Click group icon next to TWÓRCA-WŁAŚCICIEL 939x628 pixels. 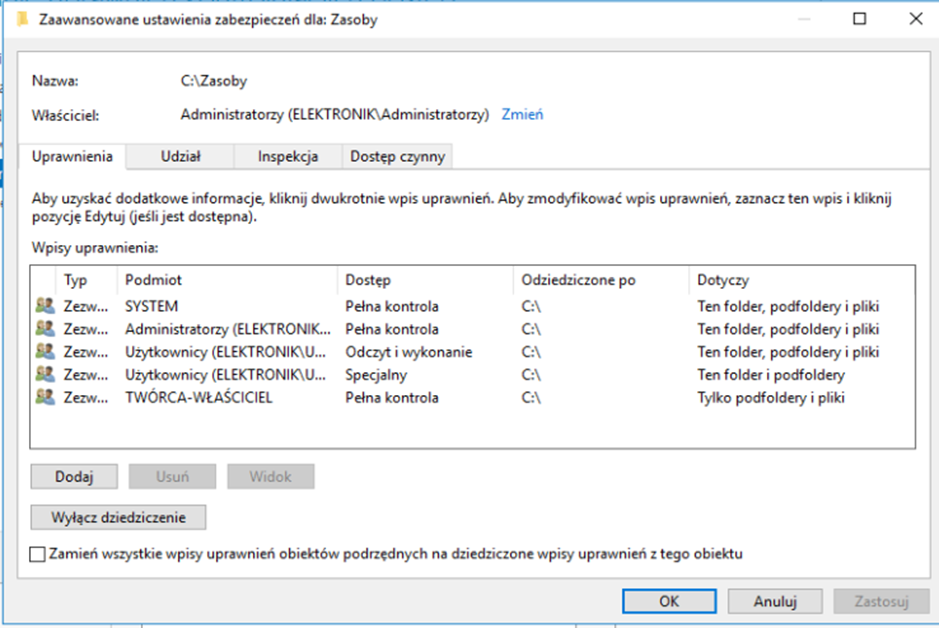click(44, 397)
